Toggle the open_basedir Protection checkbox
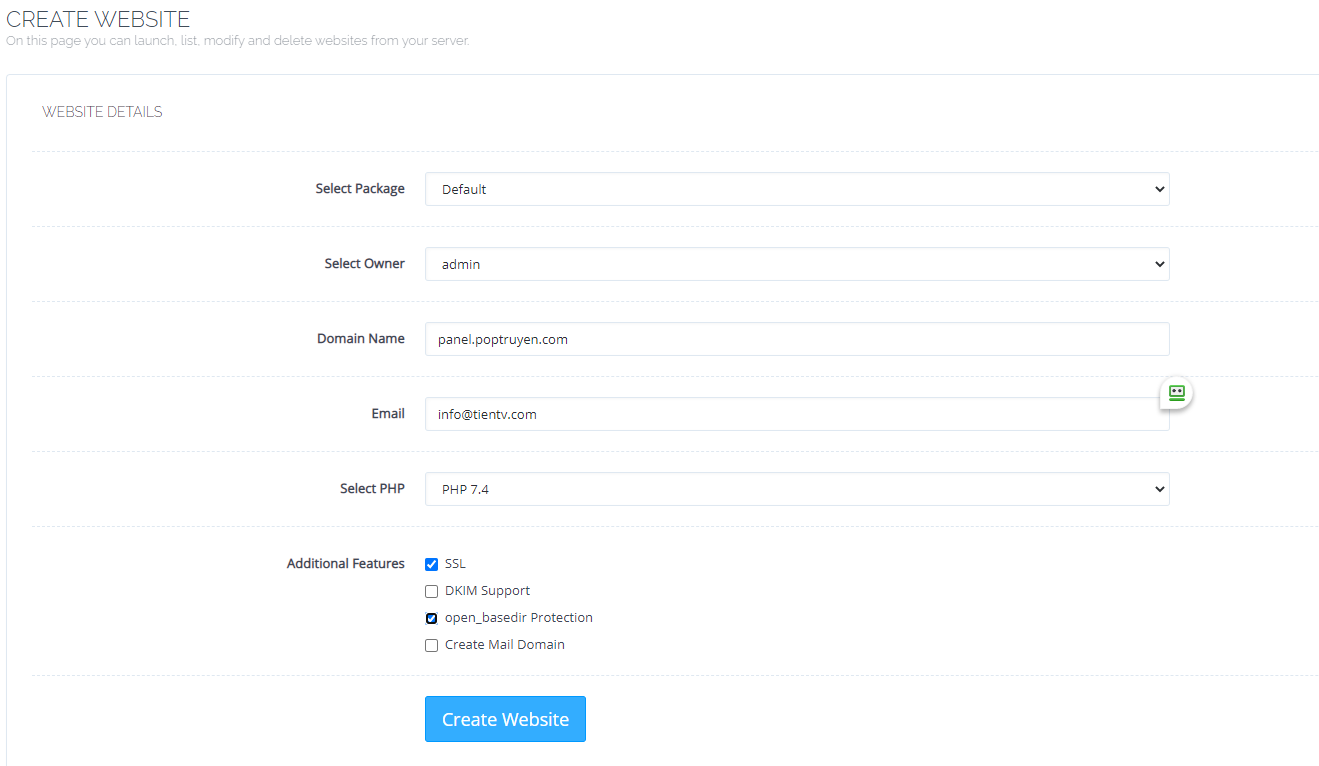 [x=432, y=618]
